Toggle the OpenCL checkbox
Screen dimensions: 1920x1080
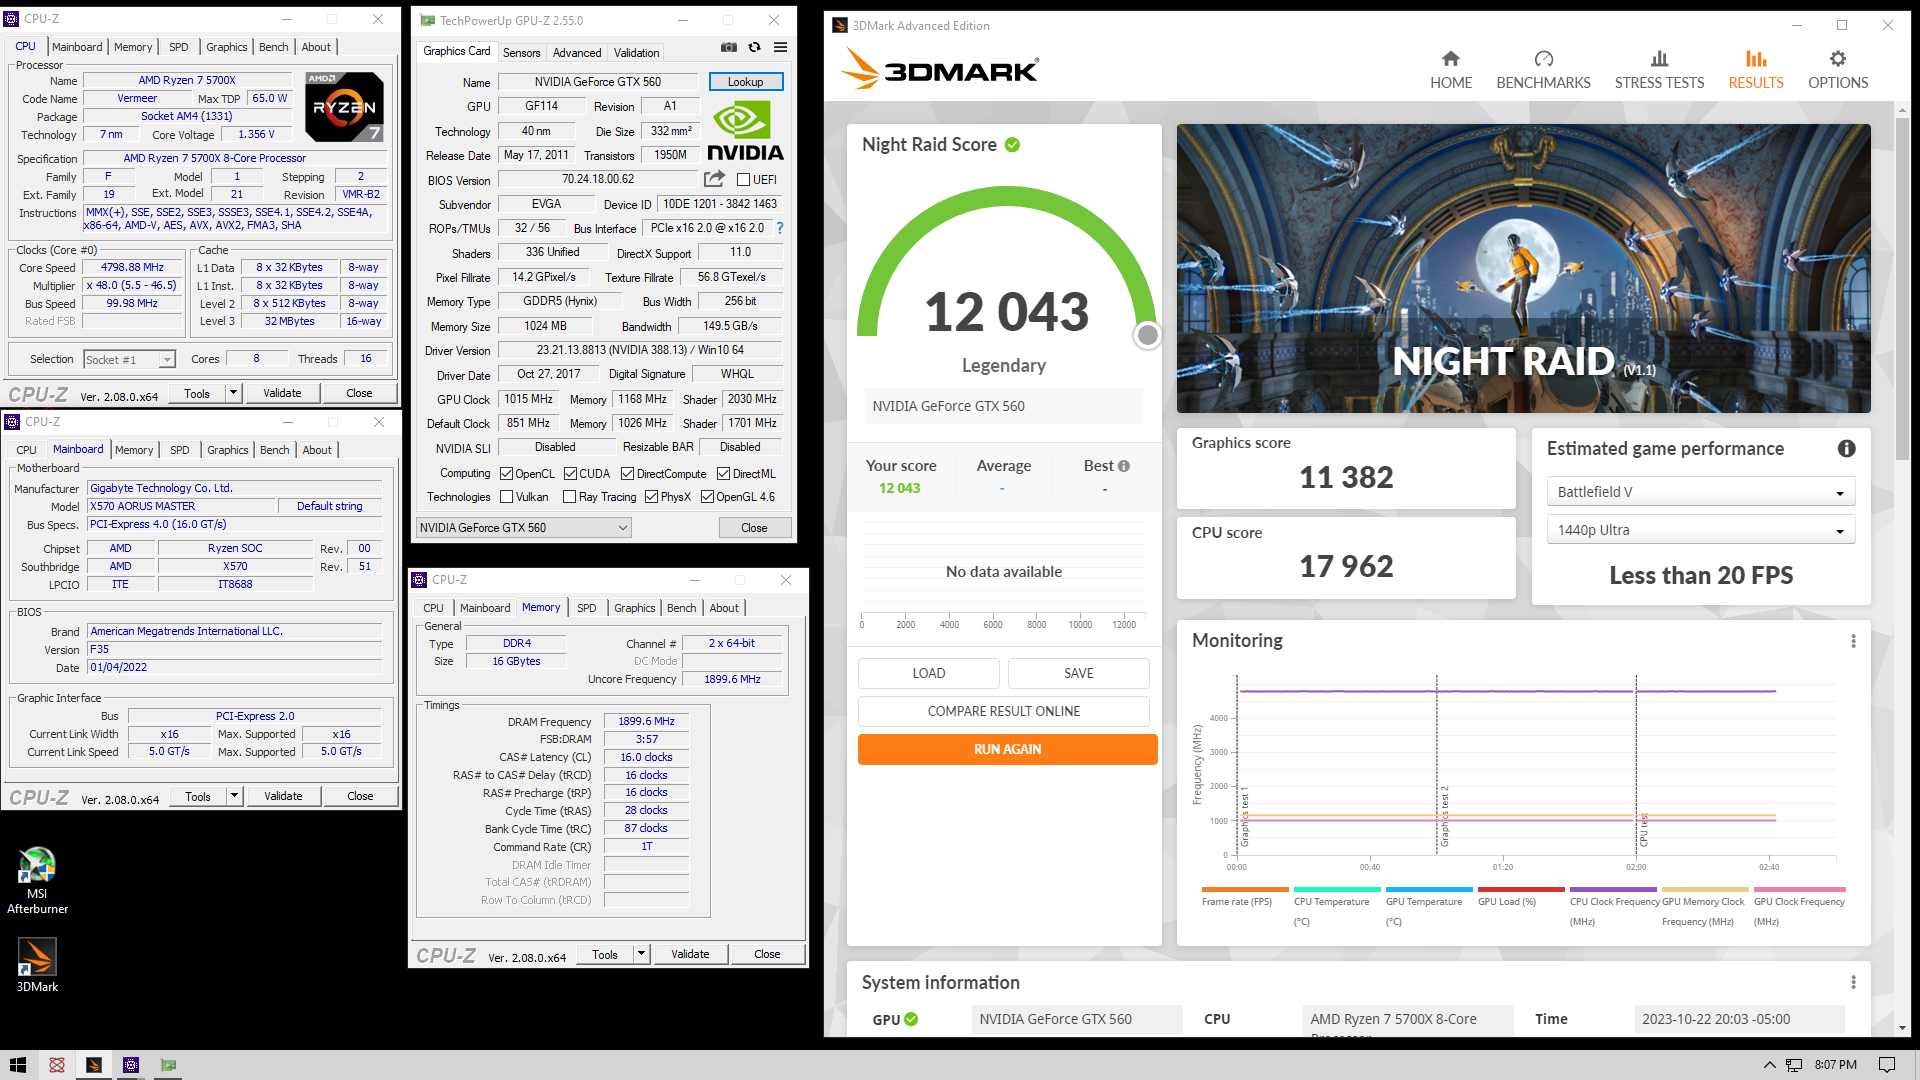(506, 474)
